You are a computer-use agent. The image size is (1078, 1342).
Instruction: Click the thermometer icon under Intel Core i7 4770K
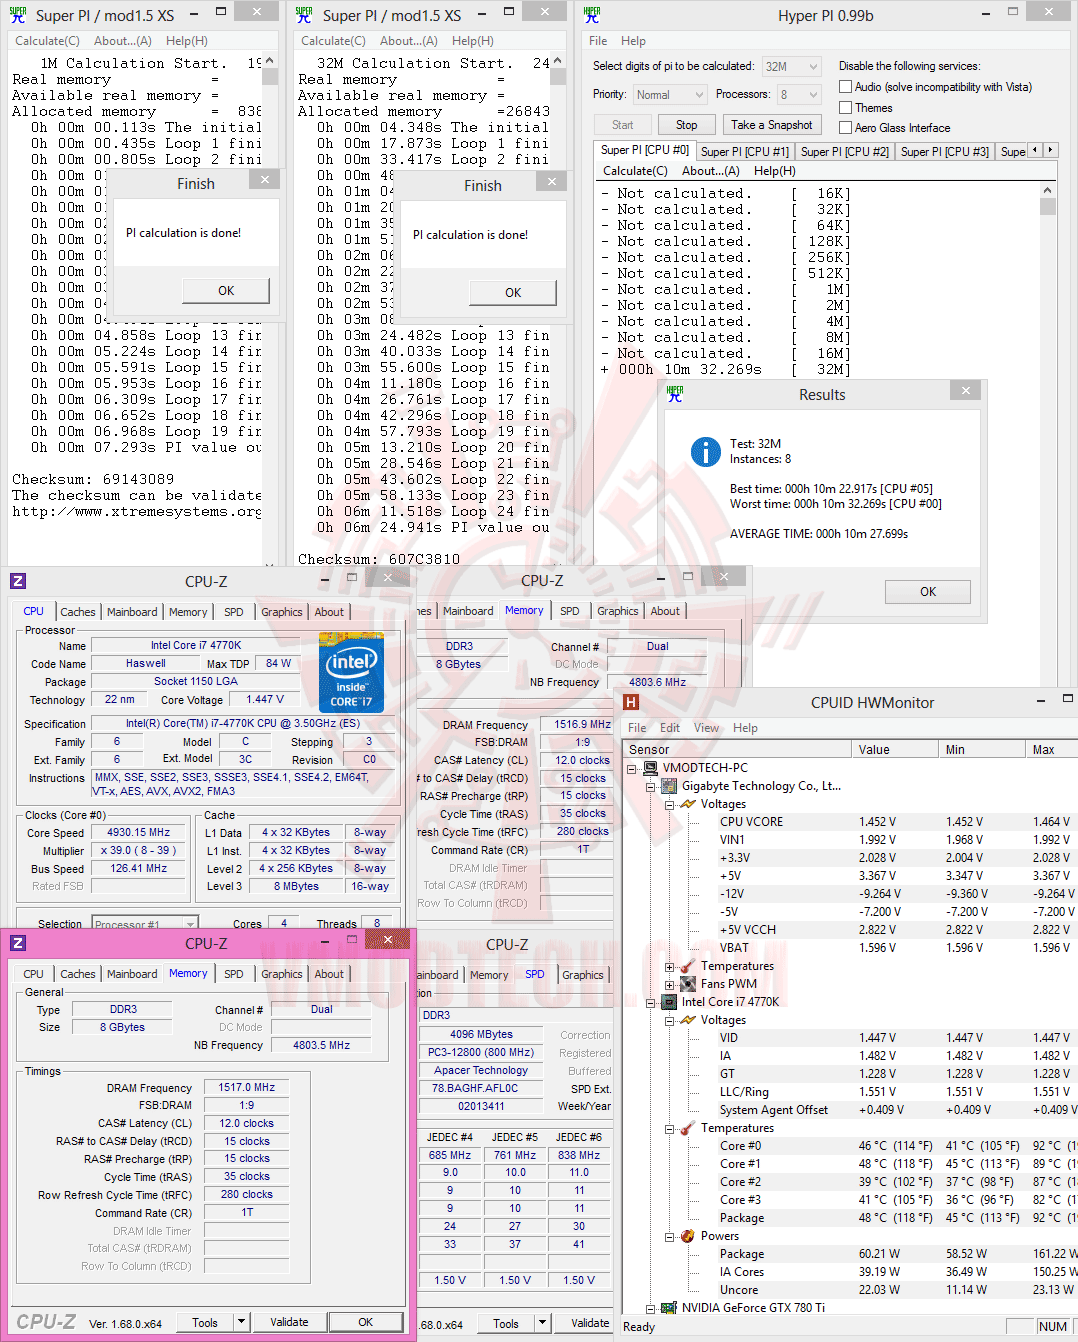(x=687, y=1128)
